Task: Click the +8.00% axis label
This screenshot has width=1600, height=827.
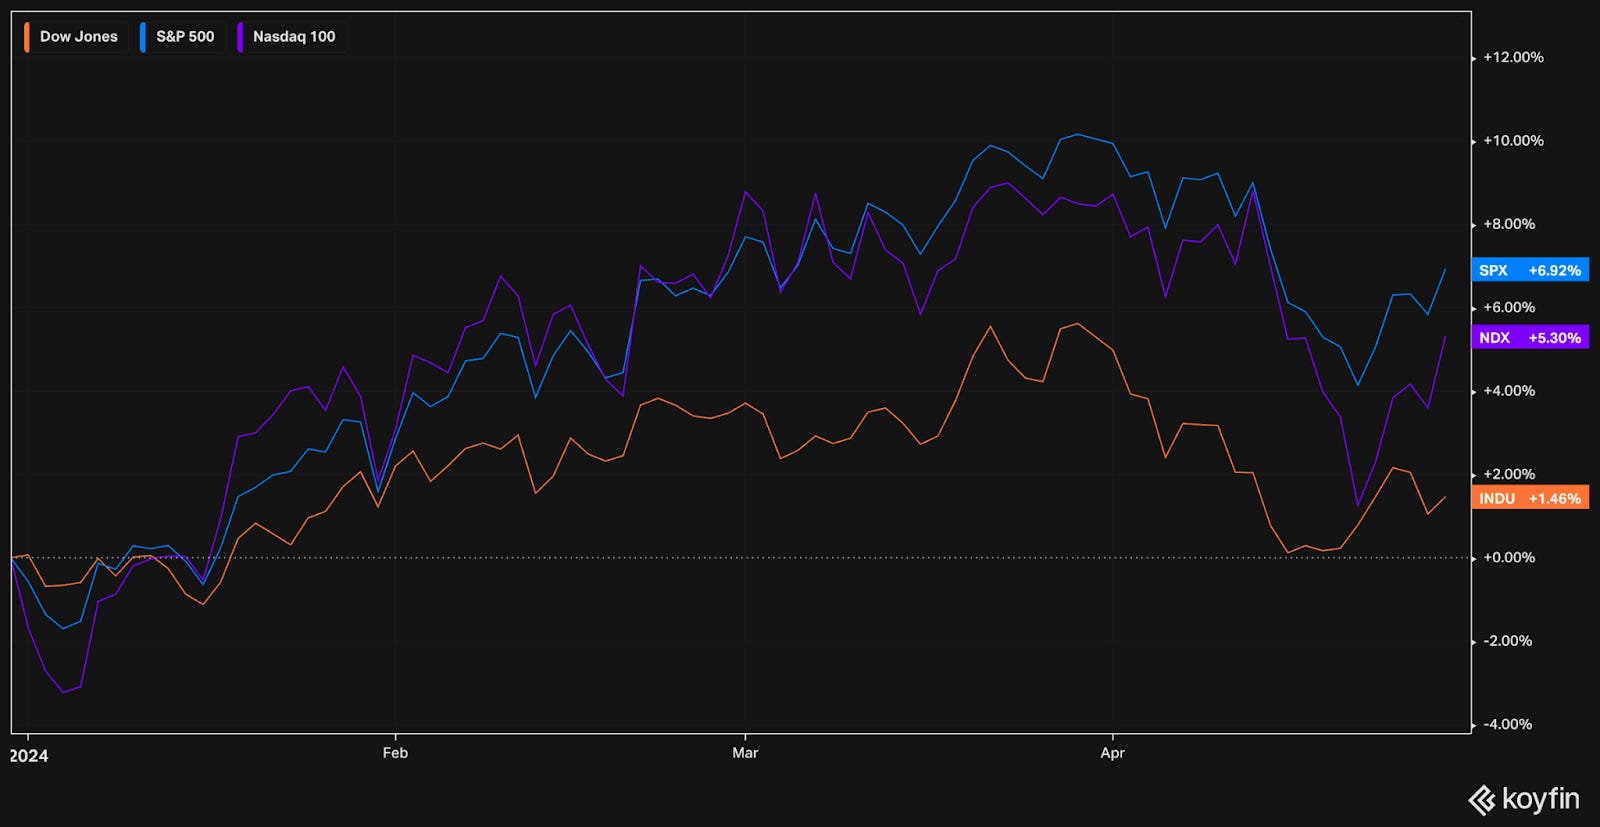Action: 1509,224
